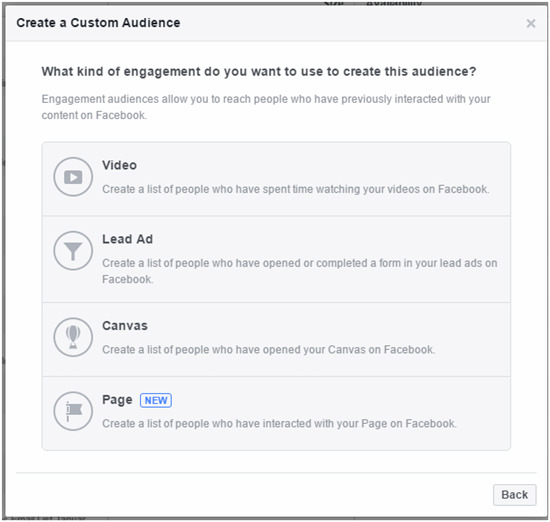Pick the Canvas option heading
Viewport: 550px width, 522px height.
pos(125,326)
